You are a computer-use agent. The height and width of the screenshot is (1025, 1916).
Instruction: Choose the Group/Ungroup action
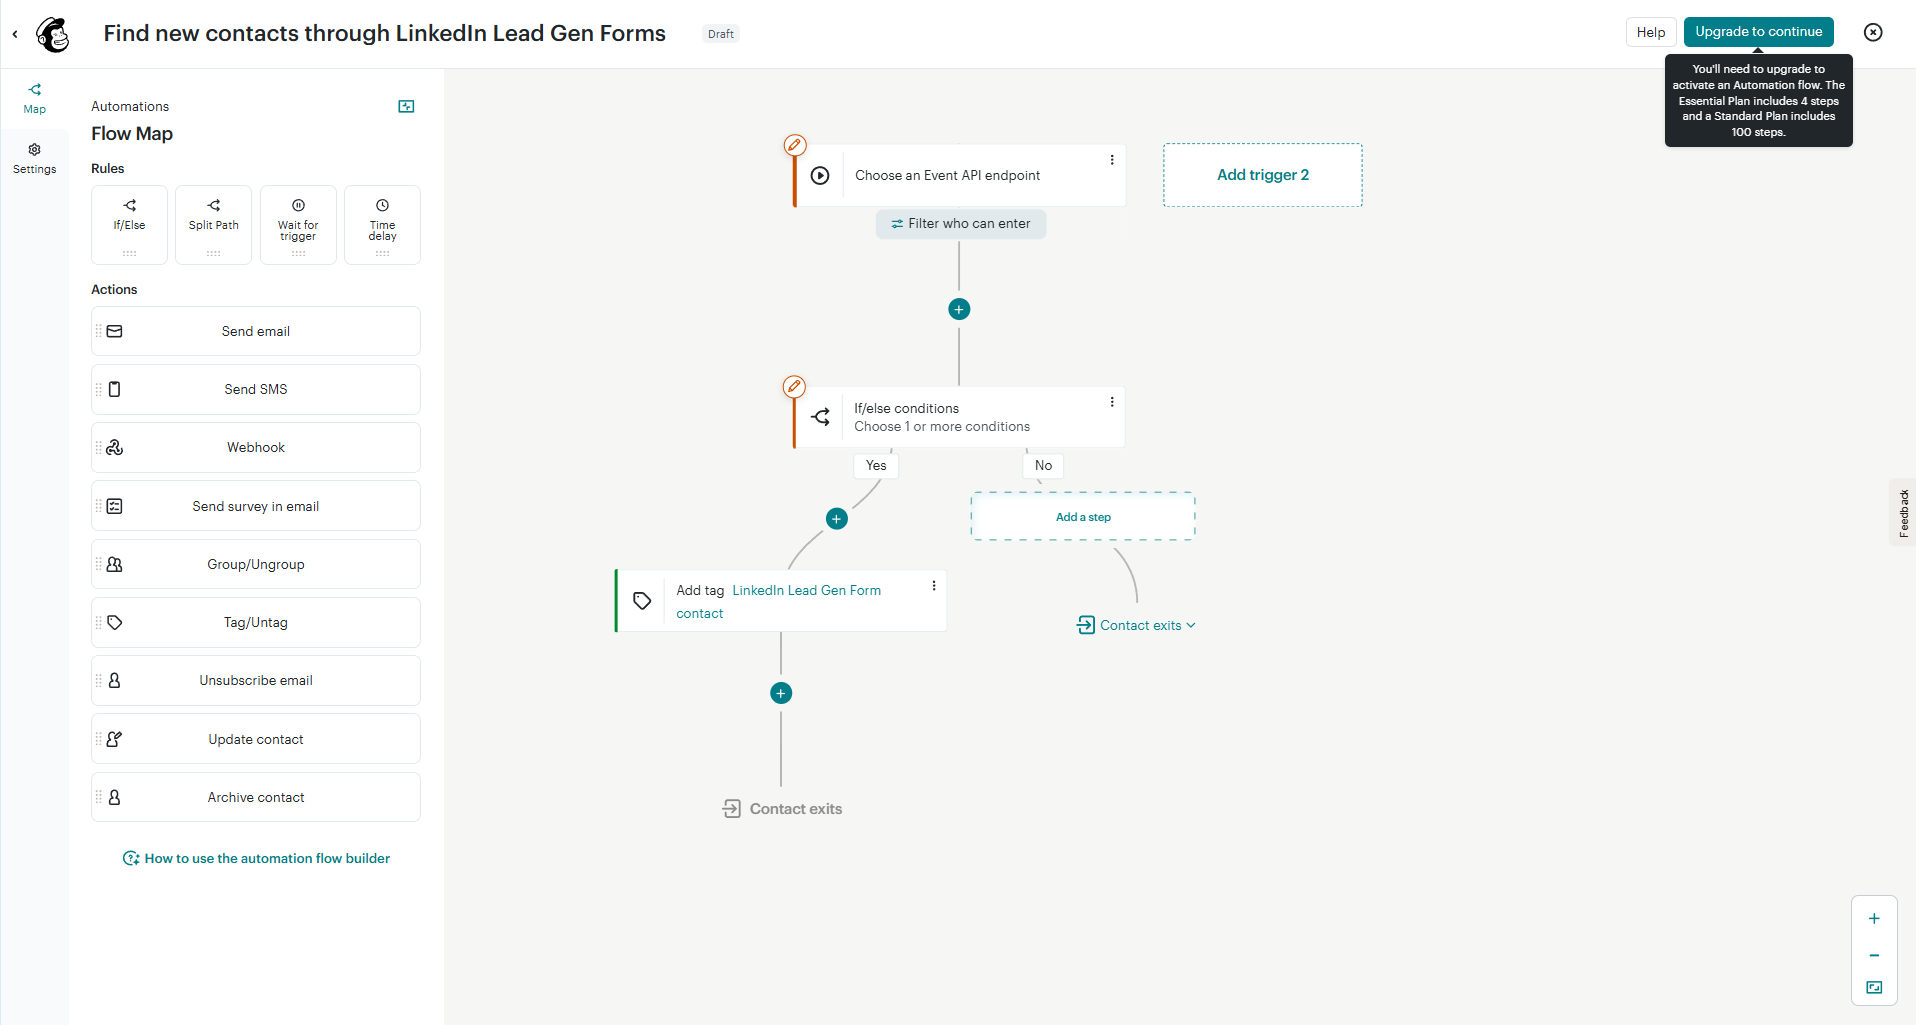point(256,564)
